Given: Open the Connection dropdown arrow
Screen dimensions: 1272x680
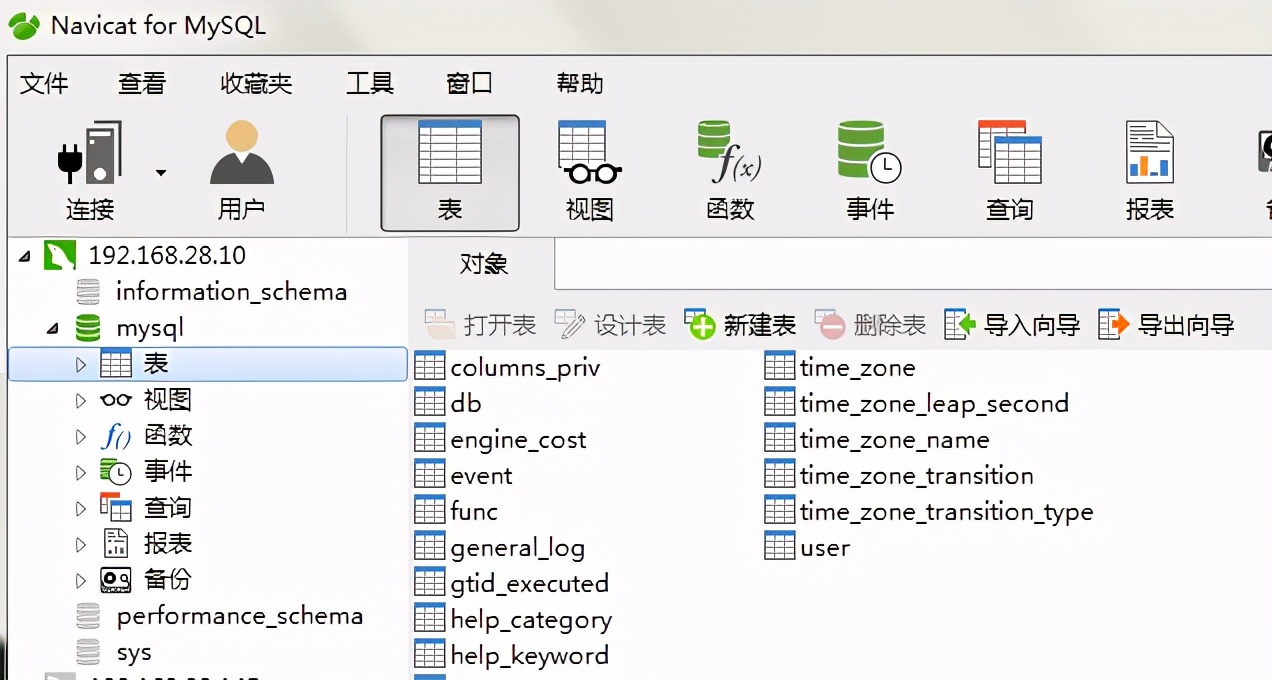Looking at the screenshot, I should 161,173.
